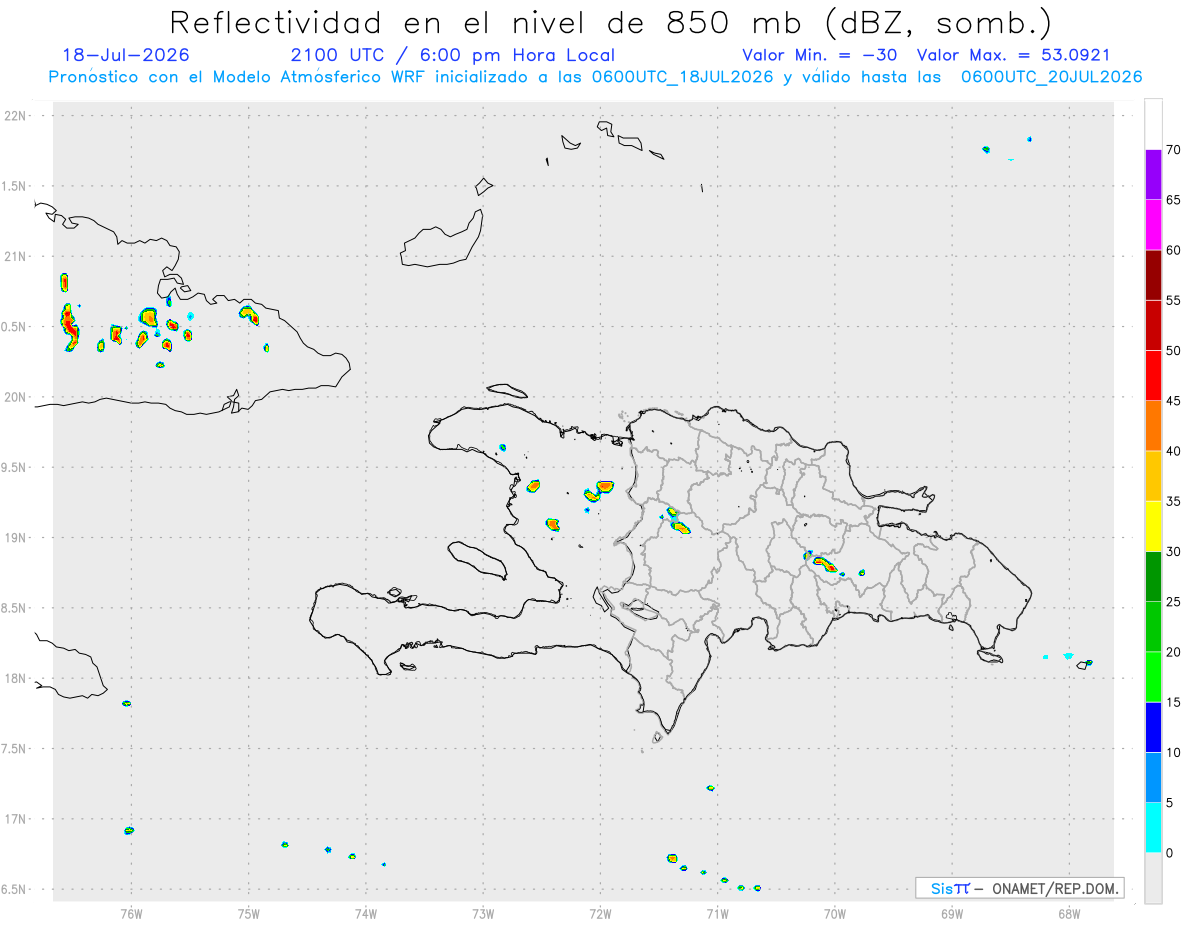This screenshot has height=927, width=1200.
Task: Click '2100 UTC / 6:00 pm Hora Local'
Action: tap(452, 55)
